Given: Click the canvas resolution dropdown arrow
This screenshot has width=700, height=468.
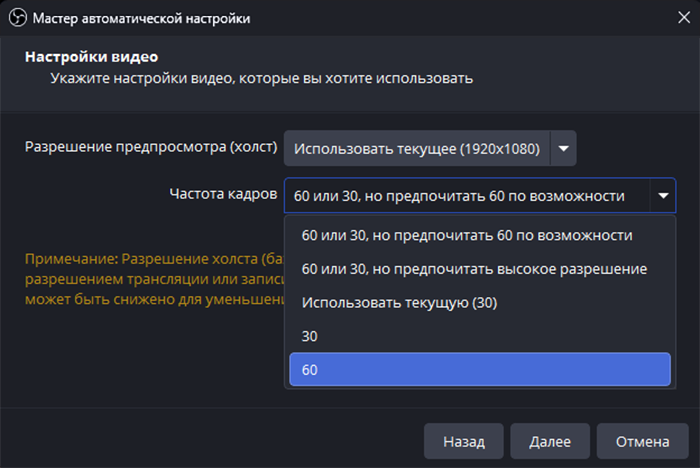Looking at the screenshot, I should tap(564, 149).
